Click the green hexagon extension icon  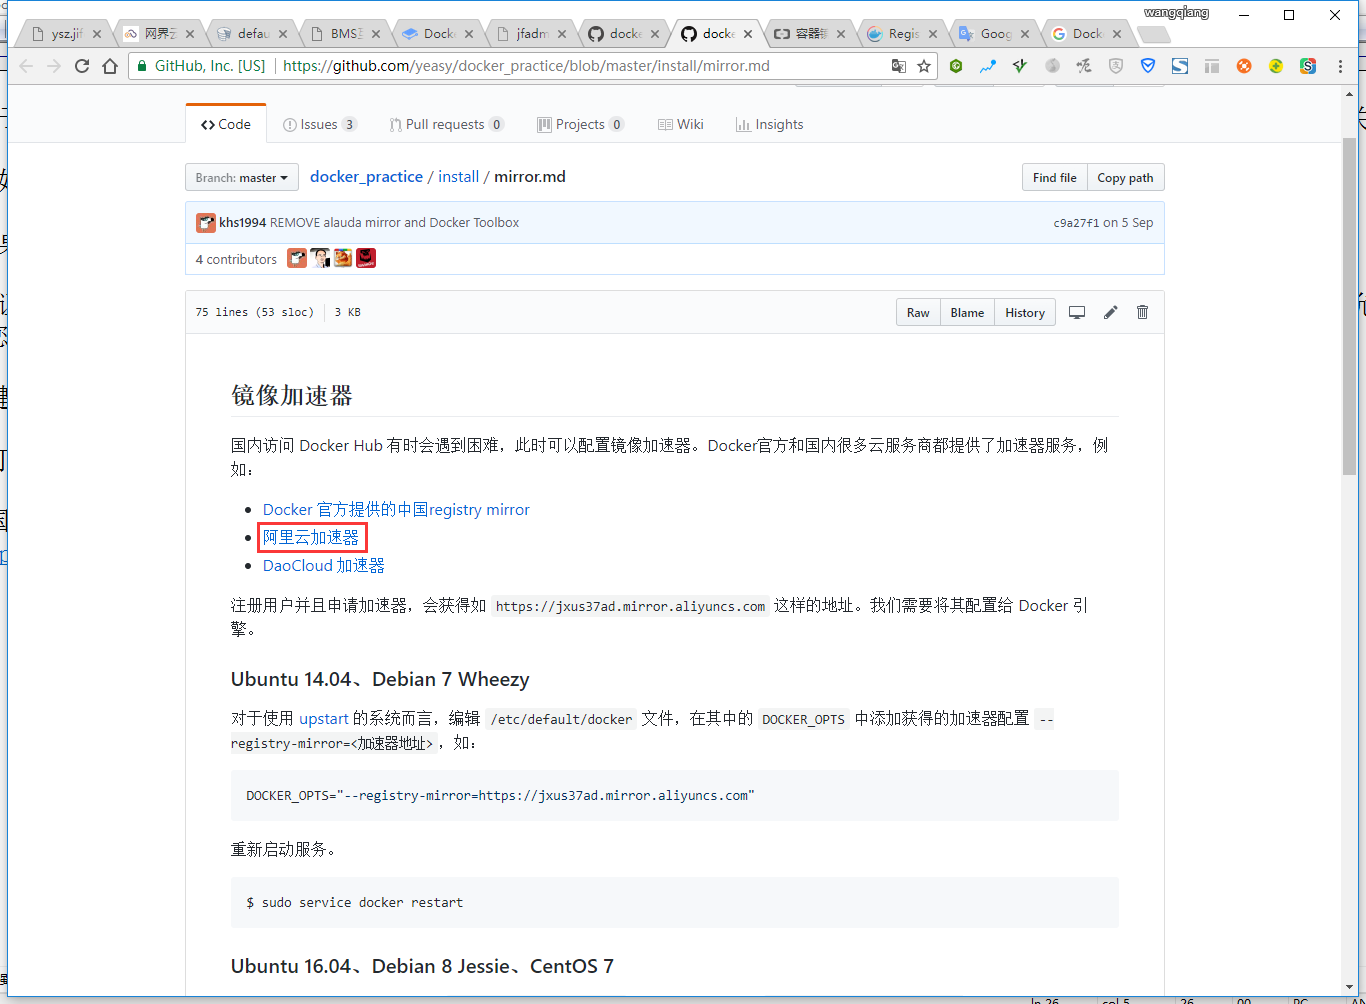[956, 66]
